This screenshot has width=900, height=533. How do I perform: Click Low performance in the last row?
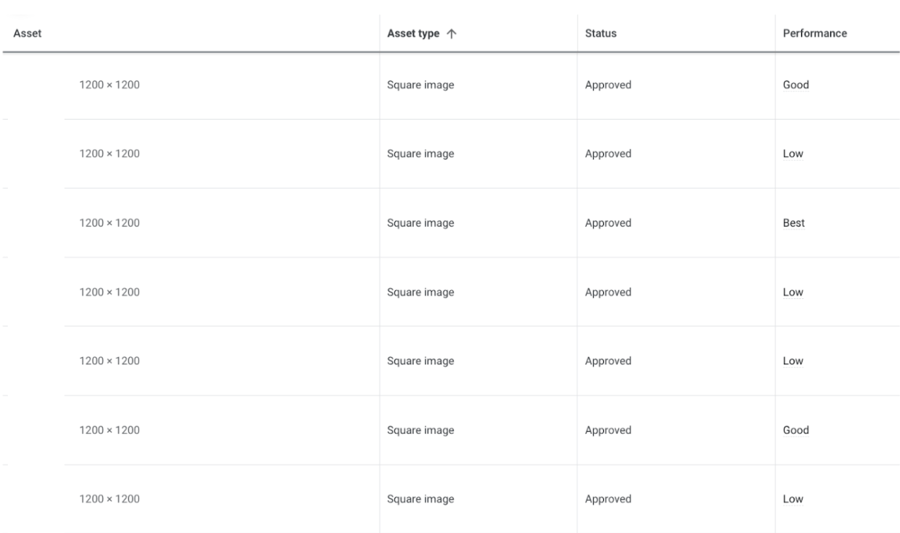tap(793, 499)
